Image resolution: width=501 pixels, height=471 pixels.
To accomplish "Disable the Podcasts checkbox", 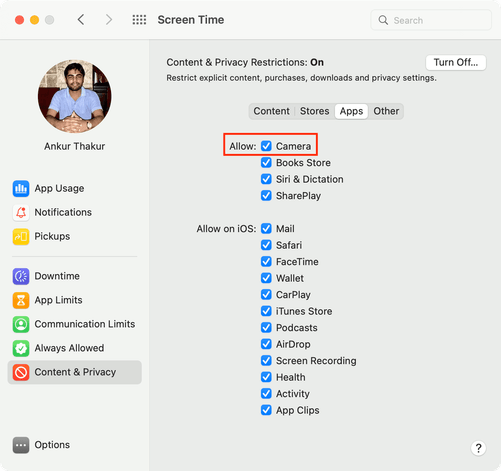I will click(x=266, y=327).
